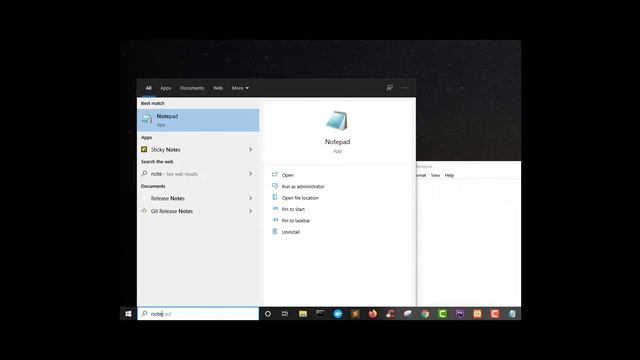Open Chrome from the taskbar
The image size is (640, 360).
tap(425, 314)
